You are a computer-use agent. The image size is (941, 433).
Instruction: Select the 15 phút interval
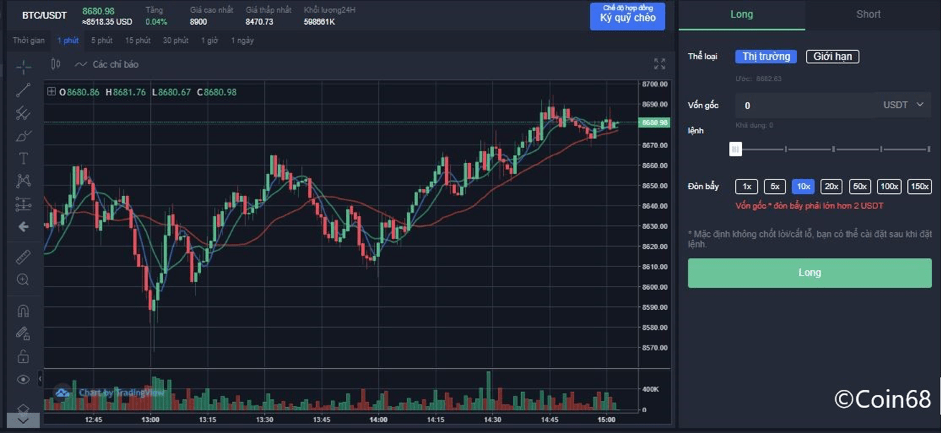coord(137,40)
